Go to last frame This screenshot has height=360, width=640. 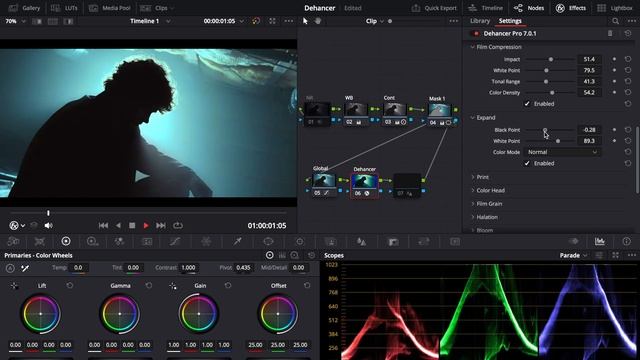tap(161, 225)
